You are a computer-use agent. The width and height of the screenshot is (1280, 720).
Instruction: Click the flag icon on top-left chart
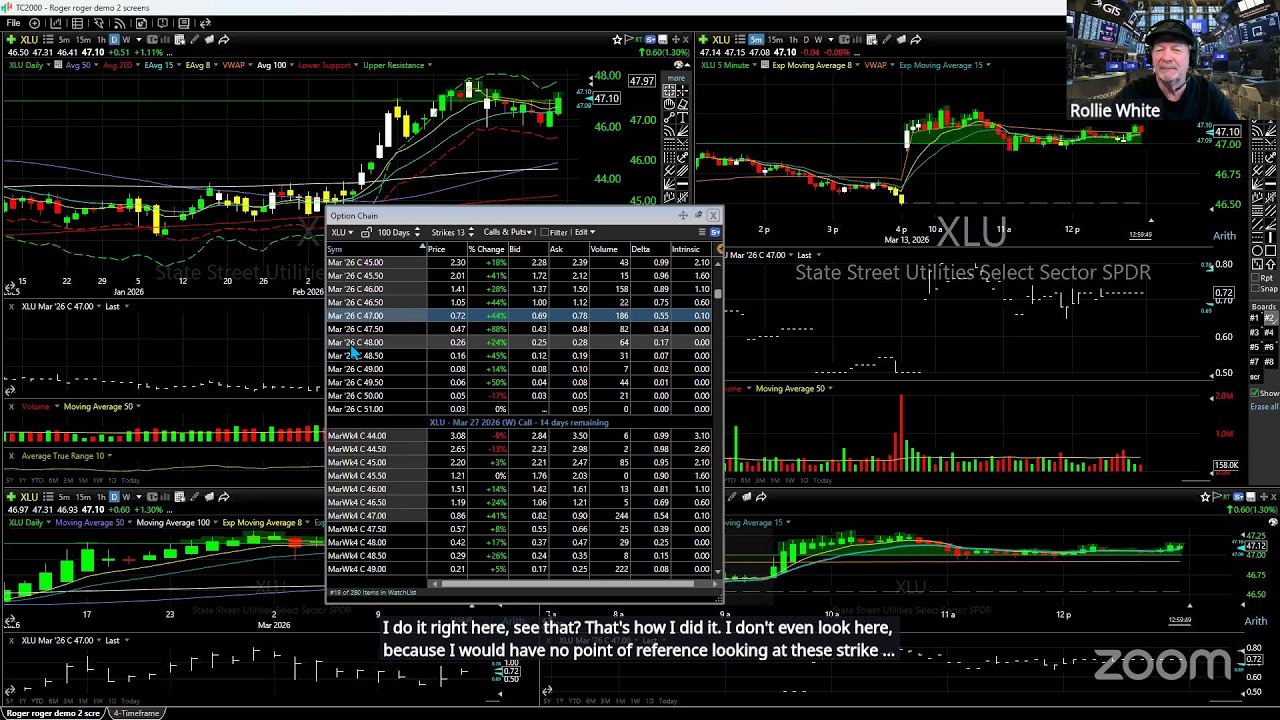tap(631, 40)
